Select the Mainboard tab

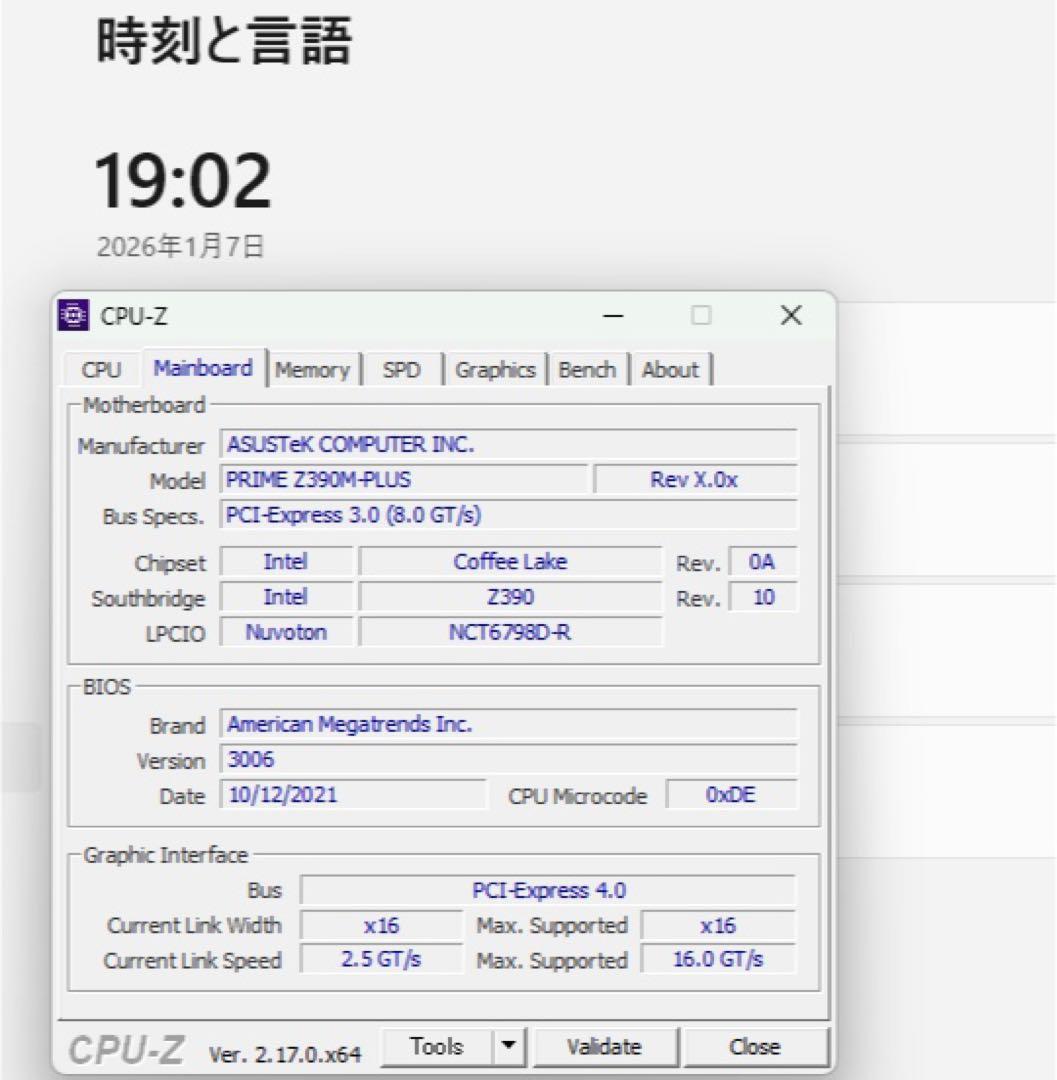203,368
